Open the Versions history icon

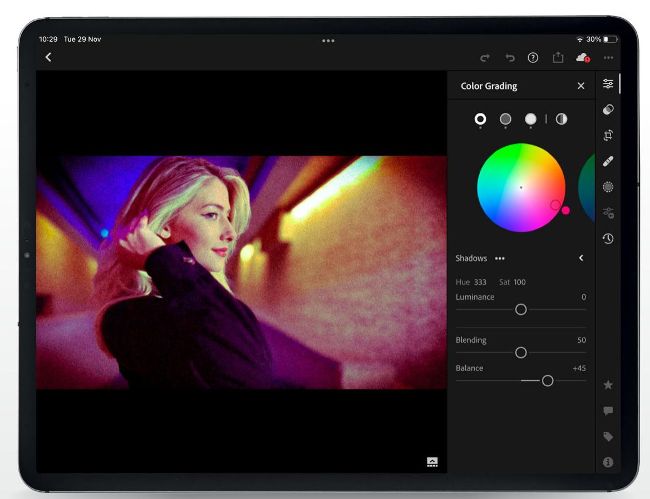608,238
